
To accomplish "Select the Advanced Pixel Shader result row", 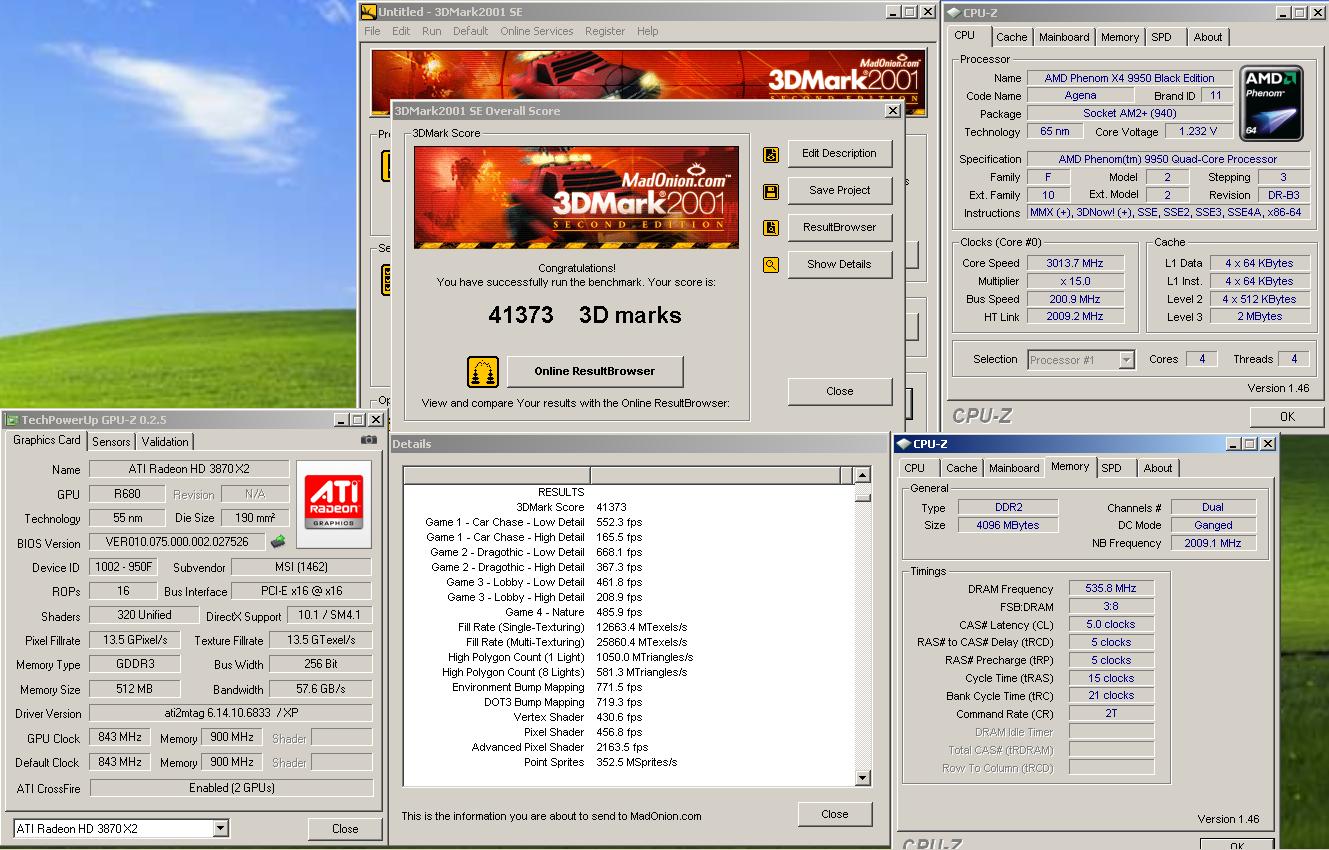I will 630,747.
